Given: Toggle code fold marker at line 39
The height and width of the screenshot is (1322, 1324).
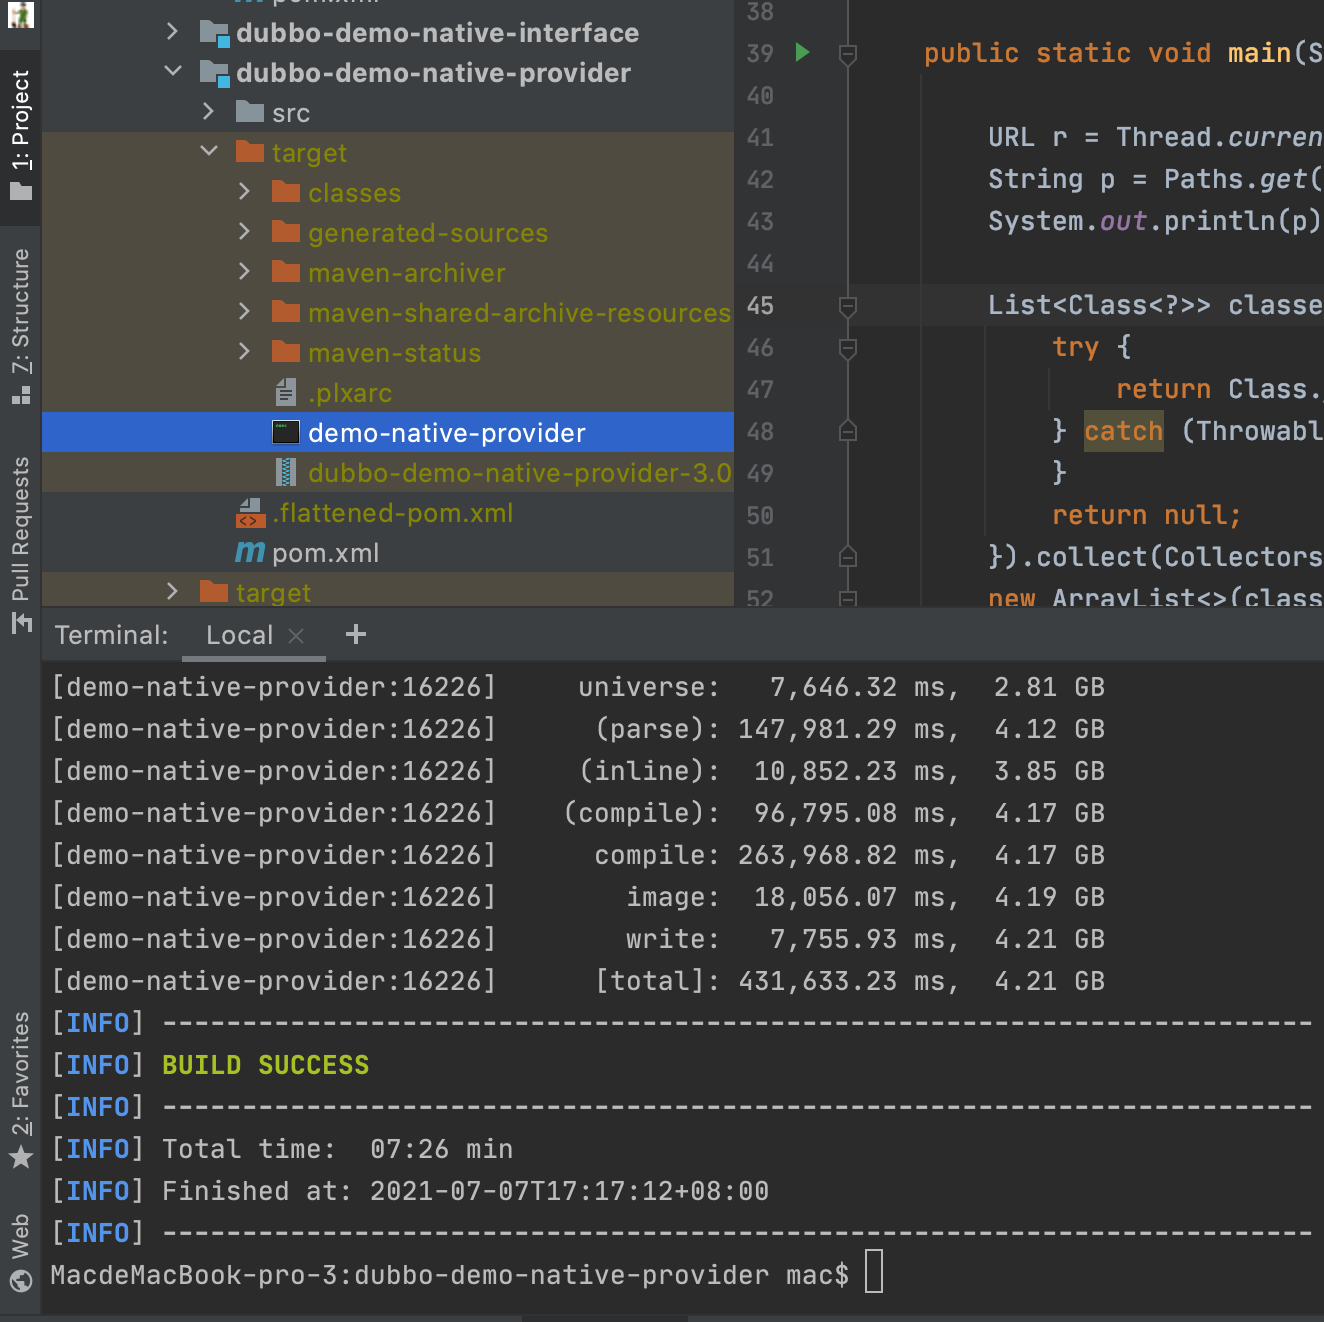Looking at the screenshot, I should point(848,54).
